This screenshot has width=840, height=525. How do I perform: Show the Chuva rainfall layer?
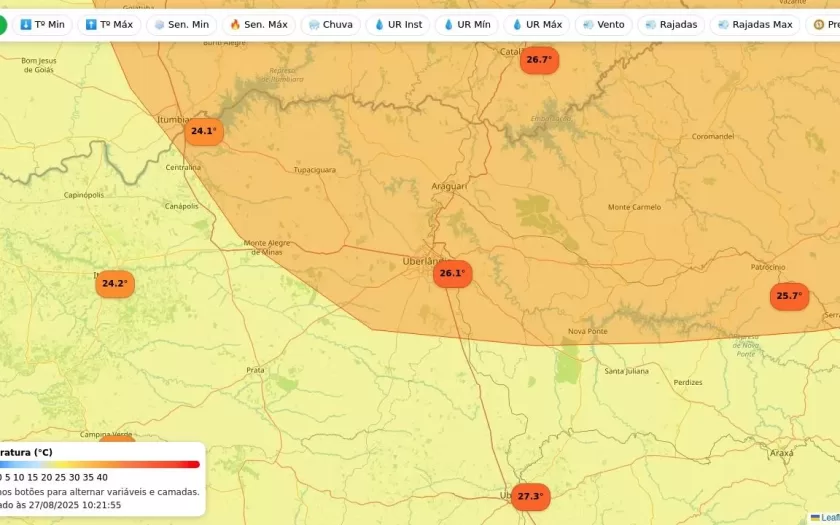pos(330,24)
